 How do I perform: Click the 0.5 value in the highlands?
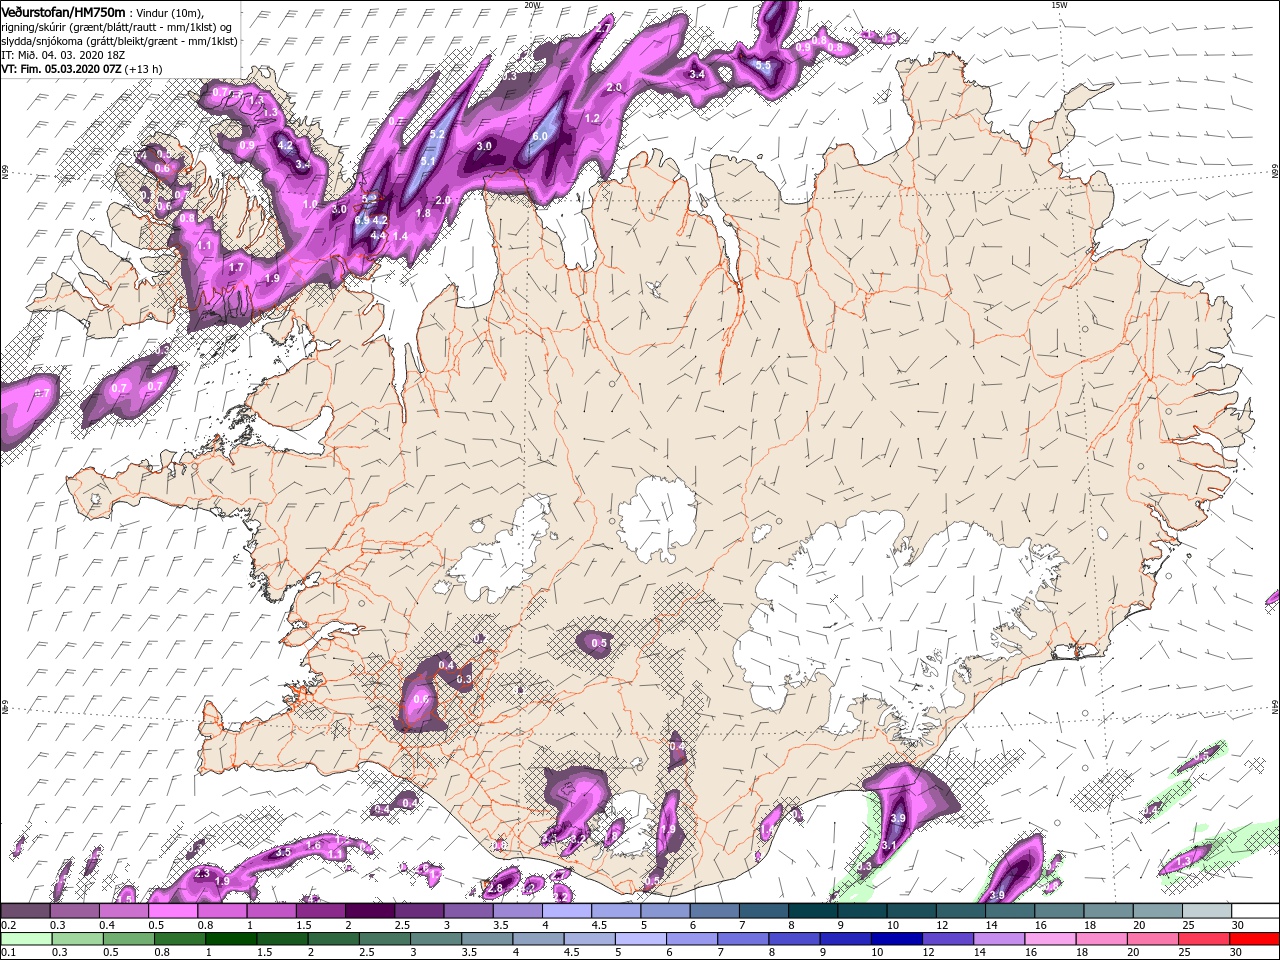click(x=600, y=643)
